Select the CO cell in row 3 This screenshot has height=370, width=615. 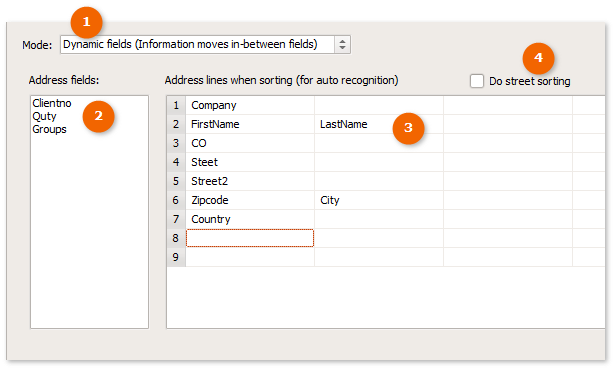tap(250, 143)
